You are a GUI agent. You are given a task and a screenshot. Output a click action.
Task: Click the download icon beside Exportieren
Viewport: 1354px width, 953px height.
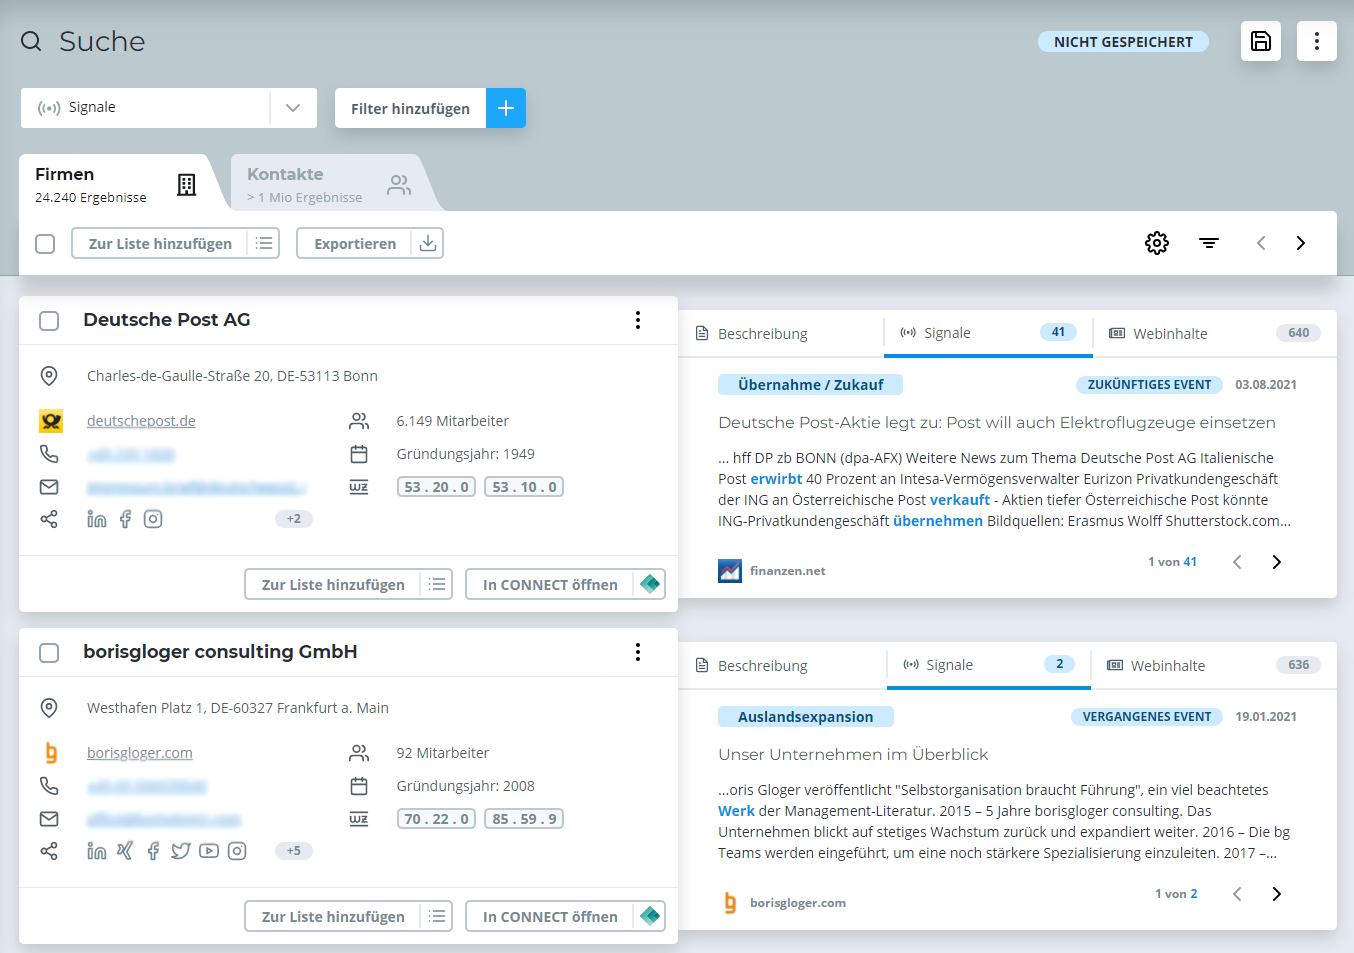click(x=428, y=243)
